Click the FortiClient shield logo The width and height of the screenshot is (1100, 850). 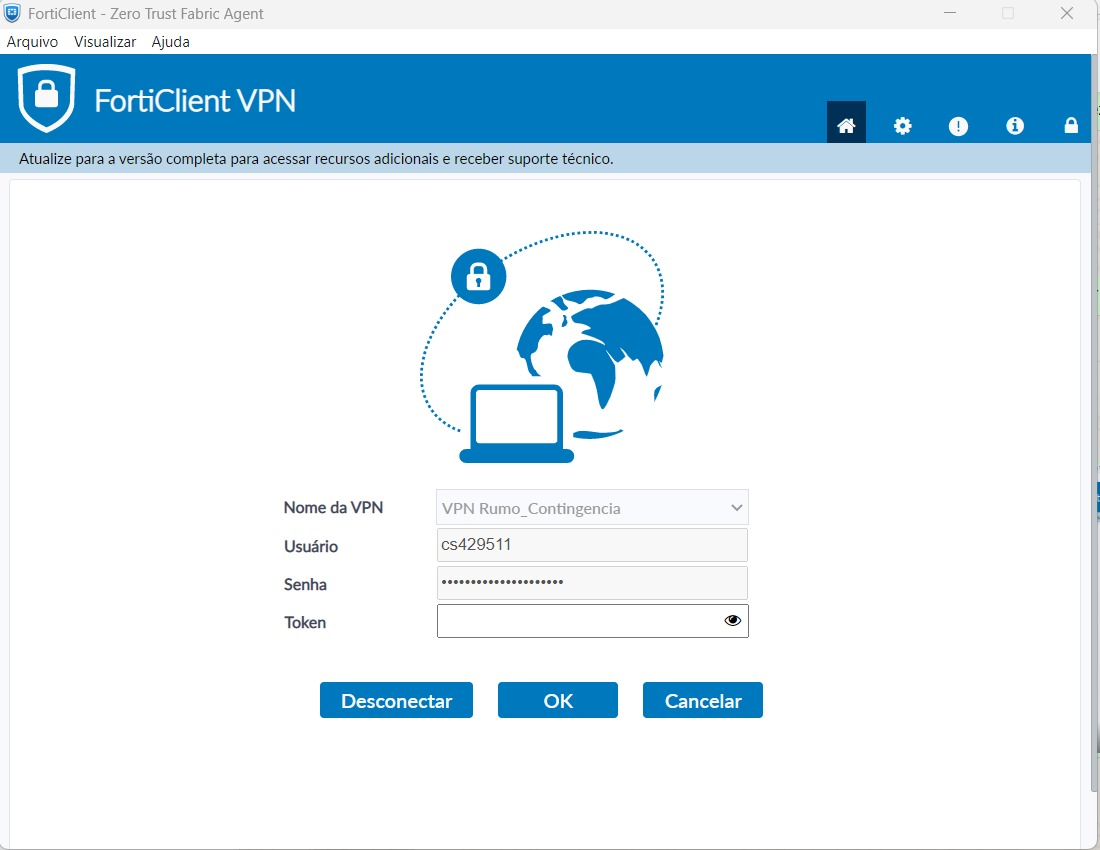coord(46,98)
